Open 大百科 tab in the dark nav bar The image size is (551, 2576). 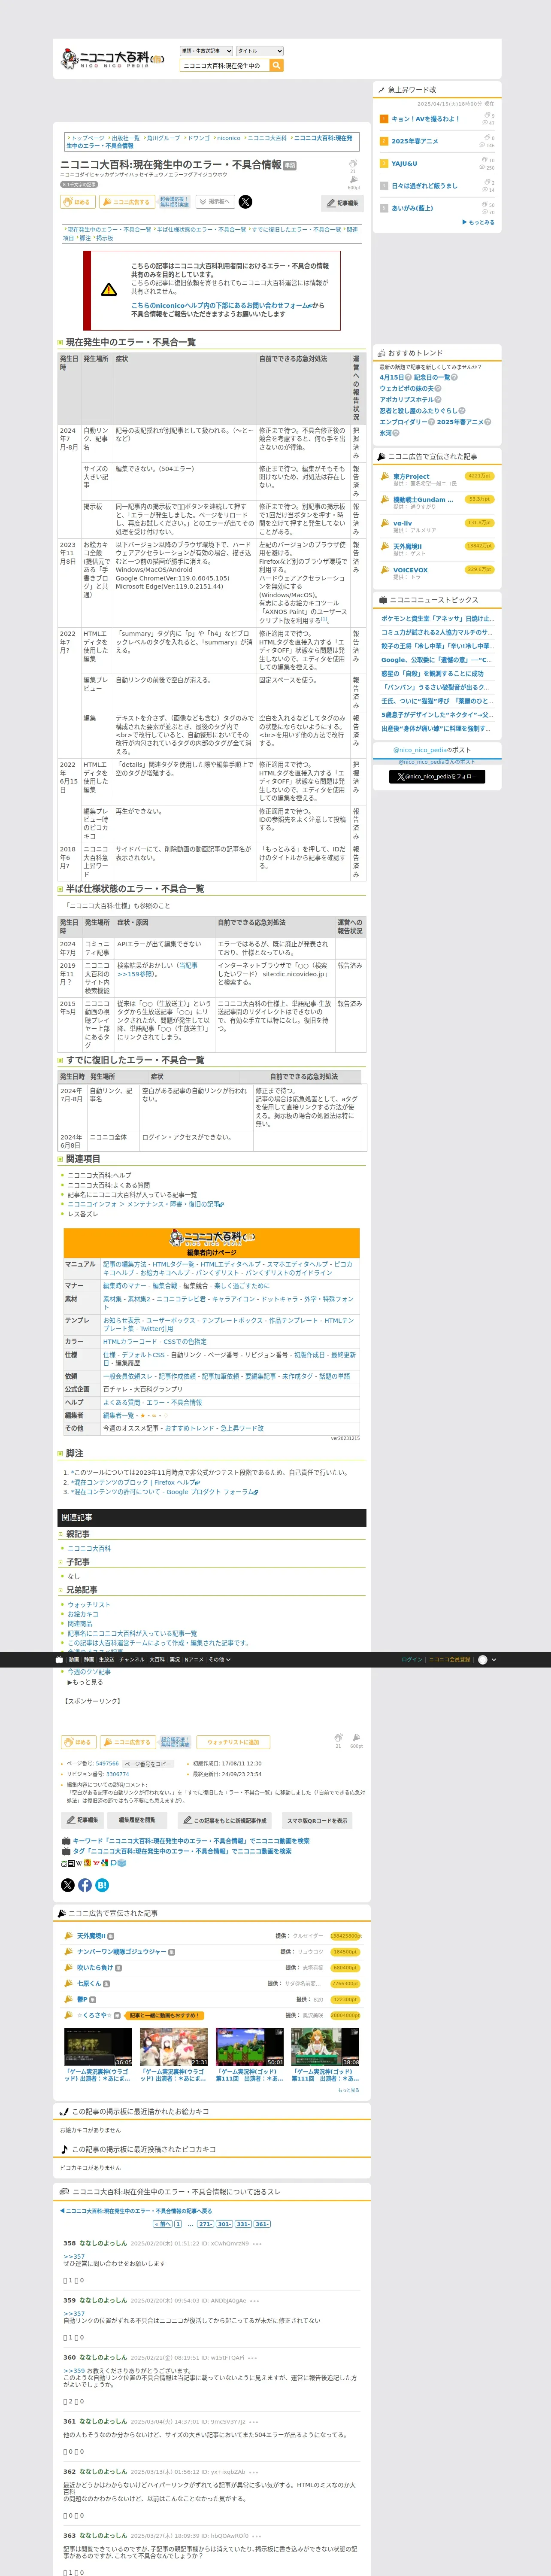pos(157,1659)
